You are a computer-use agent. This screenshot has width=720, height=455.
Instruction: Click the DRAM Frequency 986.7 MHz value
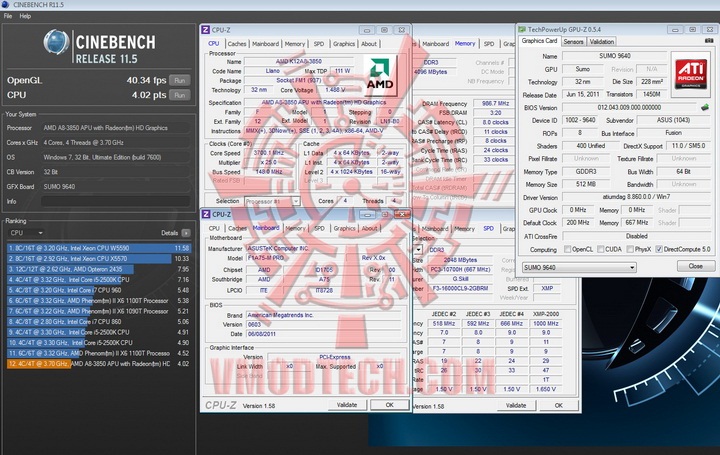click(x=495, y=104)
